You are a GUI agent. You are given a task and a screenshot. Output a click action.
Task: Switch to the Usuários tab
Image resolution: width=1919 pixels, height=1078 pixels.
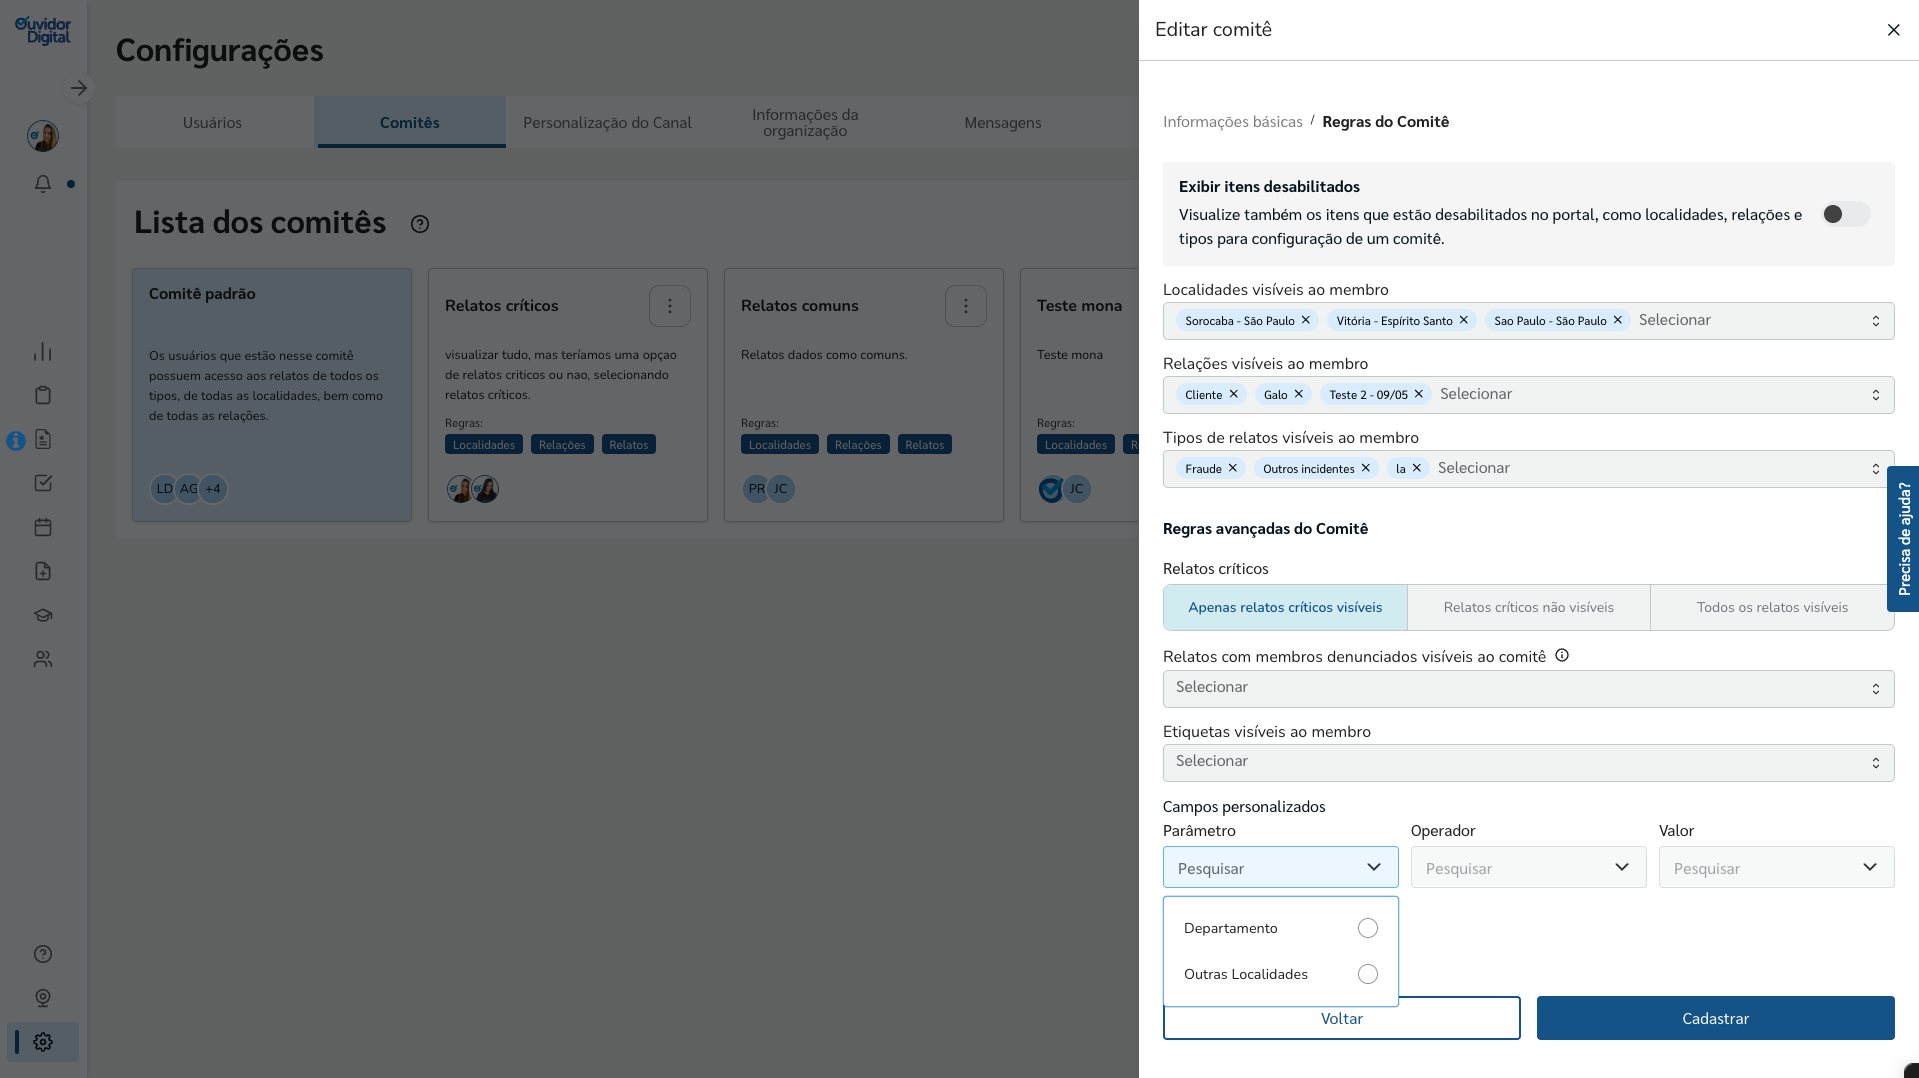pyautogui.click(x=212, y=122)
